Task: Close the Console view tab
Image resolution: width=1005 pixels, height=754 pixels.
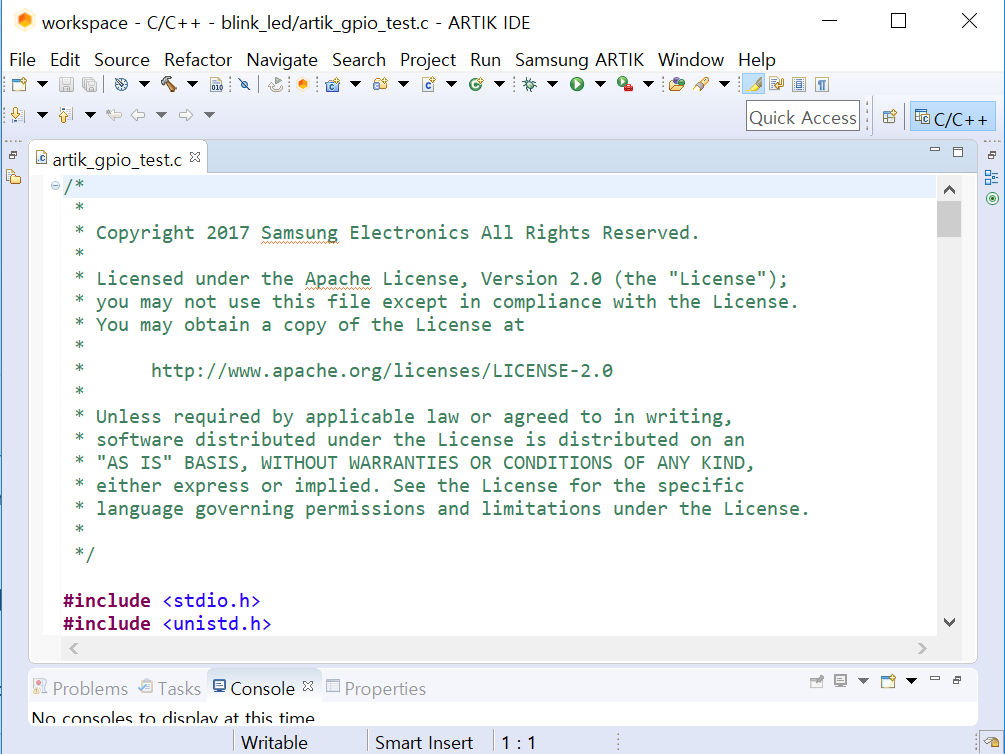Action: tap(308, 686)
